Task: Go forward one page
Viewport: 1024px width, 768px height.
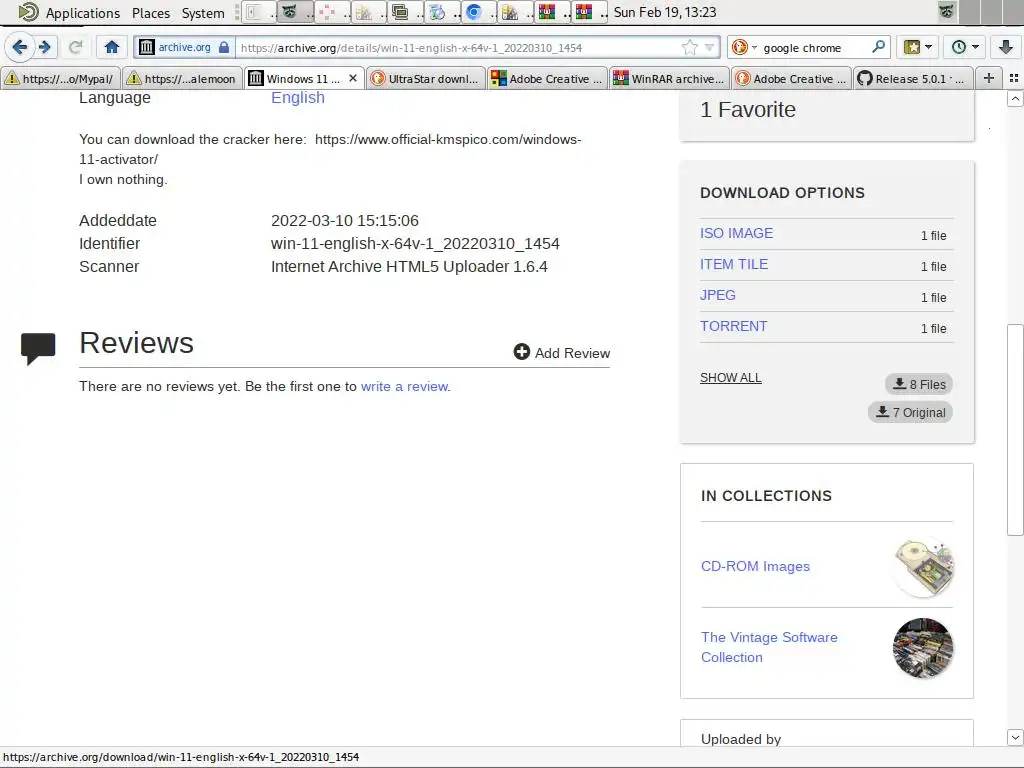Action: click(x=44, y=47)
